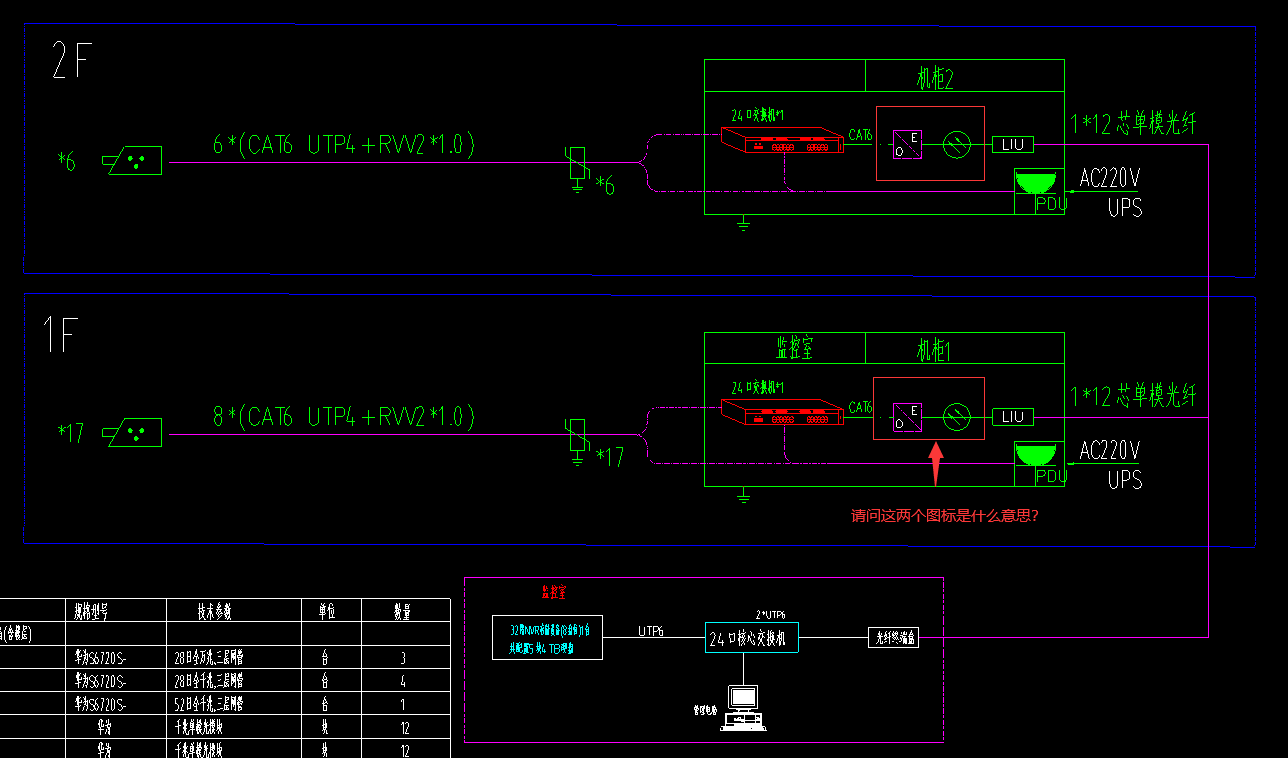The height and width of the screenshot is (758, 1288).
Task: Click the ground symbol below cabinet 2
Action: tap(743, 224)
